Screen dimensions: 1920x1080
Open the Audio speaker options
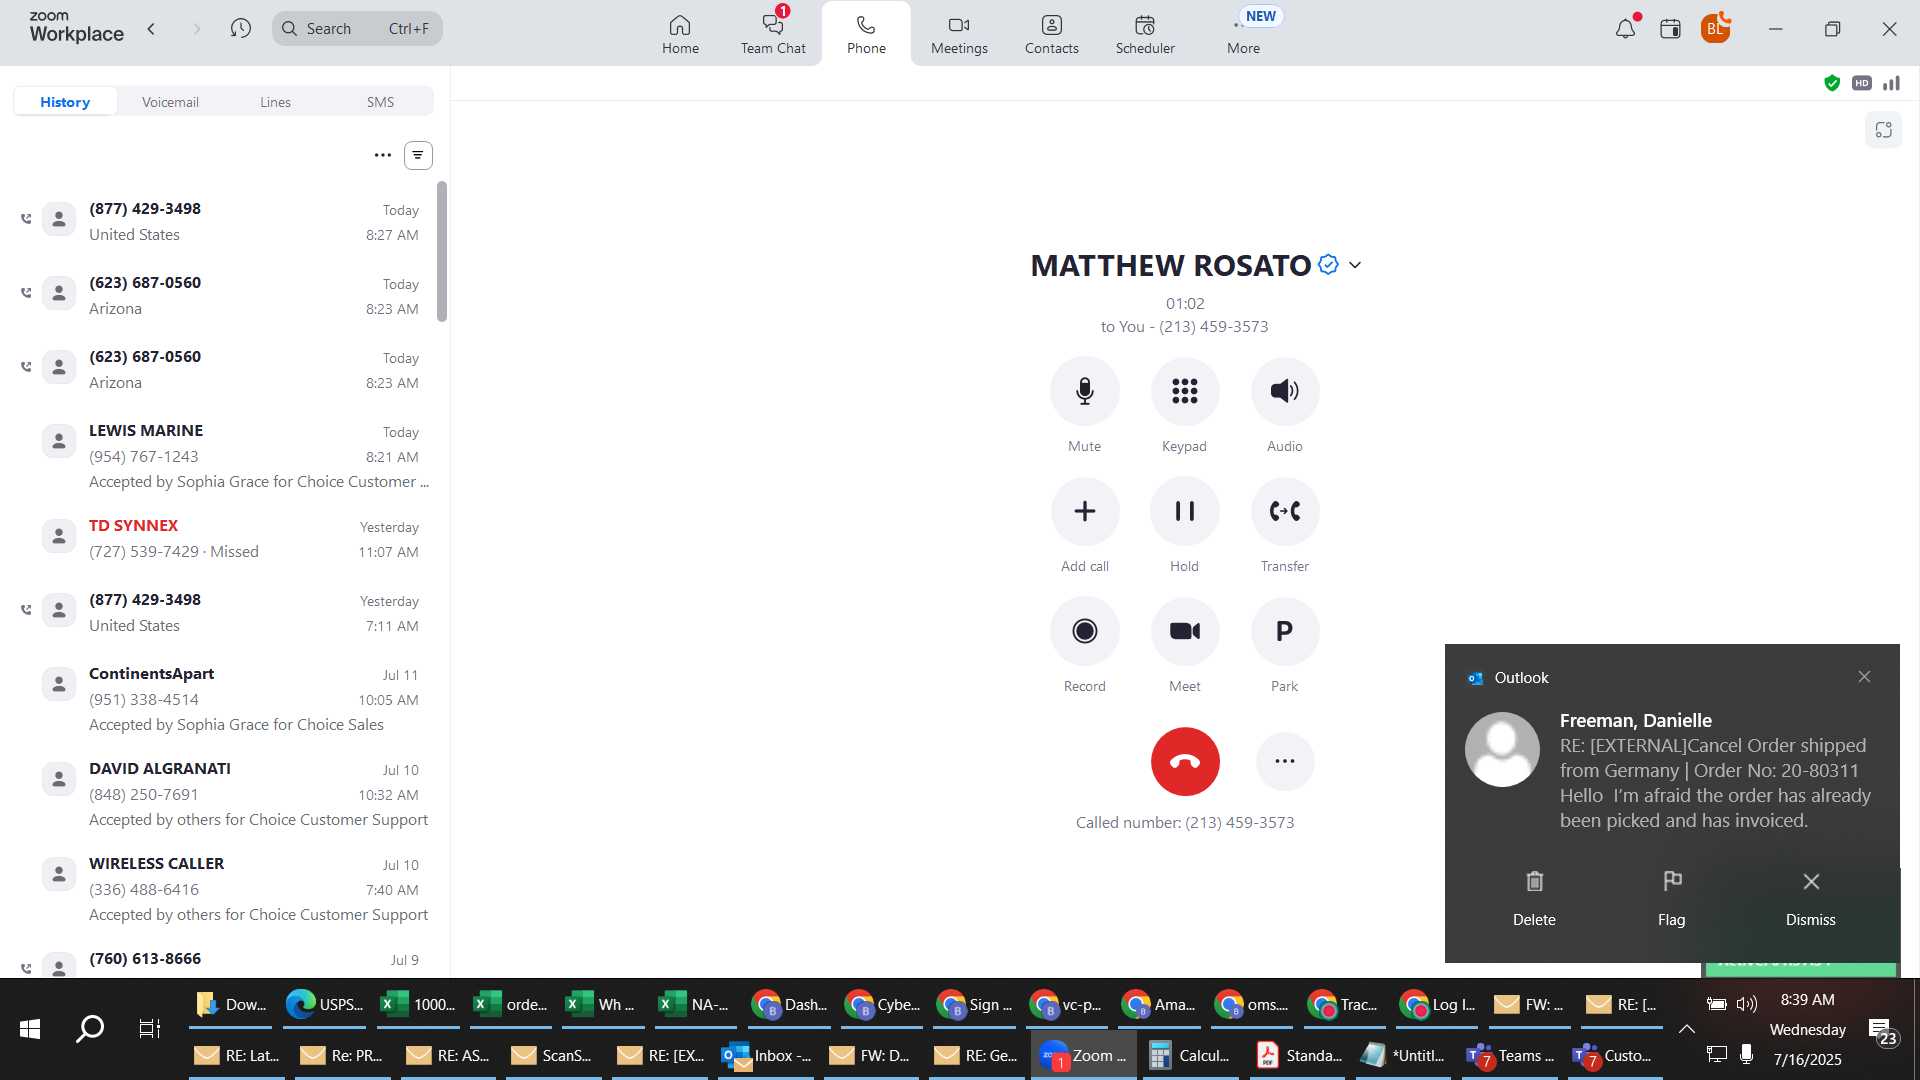[x=1284, y=391]
